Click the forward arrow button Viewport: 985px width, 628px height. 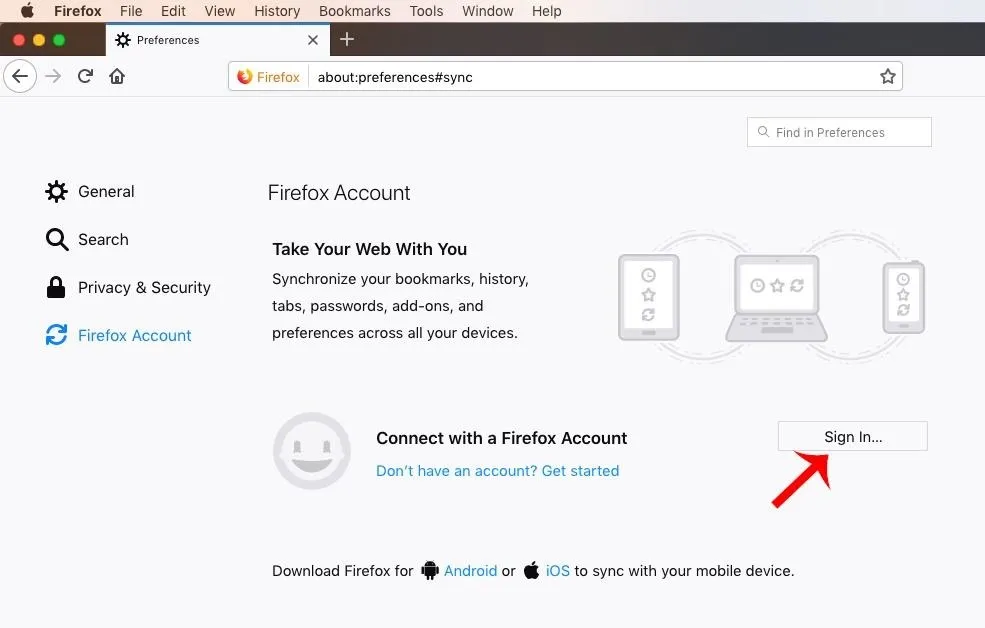click(53, 76)
